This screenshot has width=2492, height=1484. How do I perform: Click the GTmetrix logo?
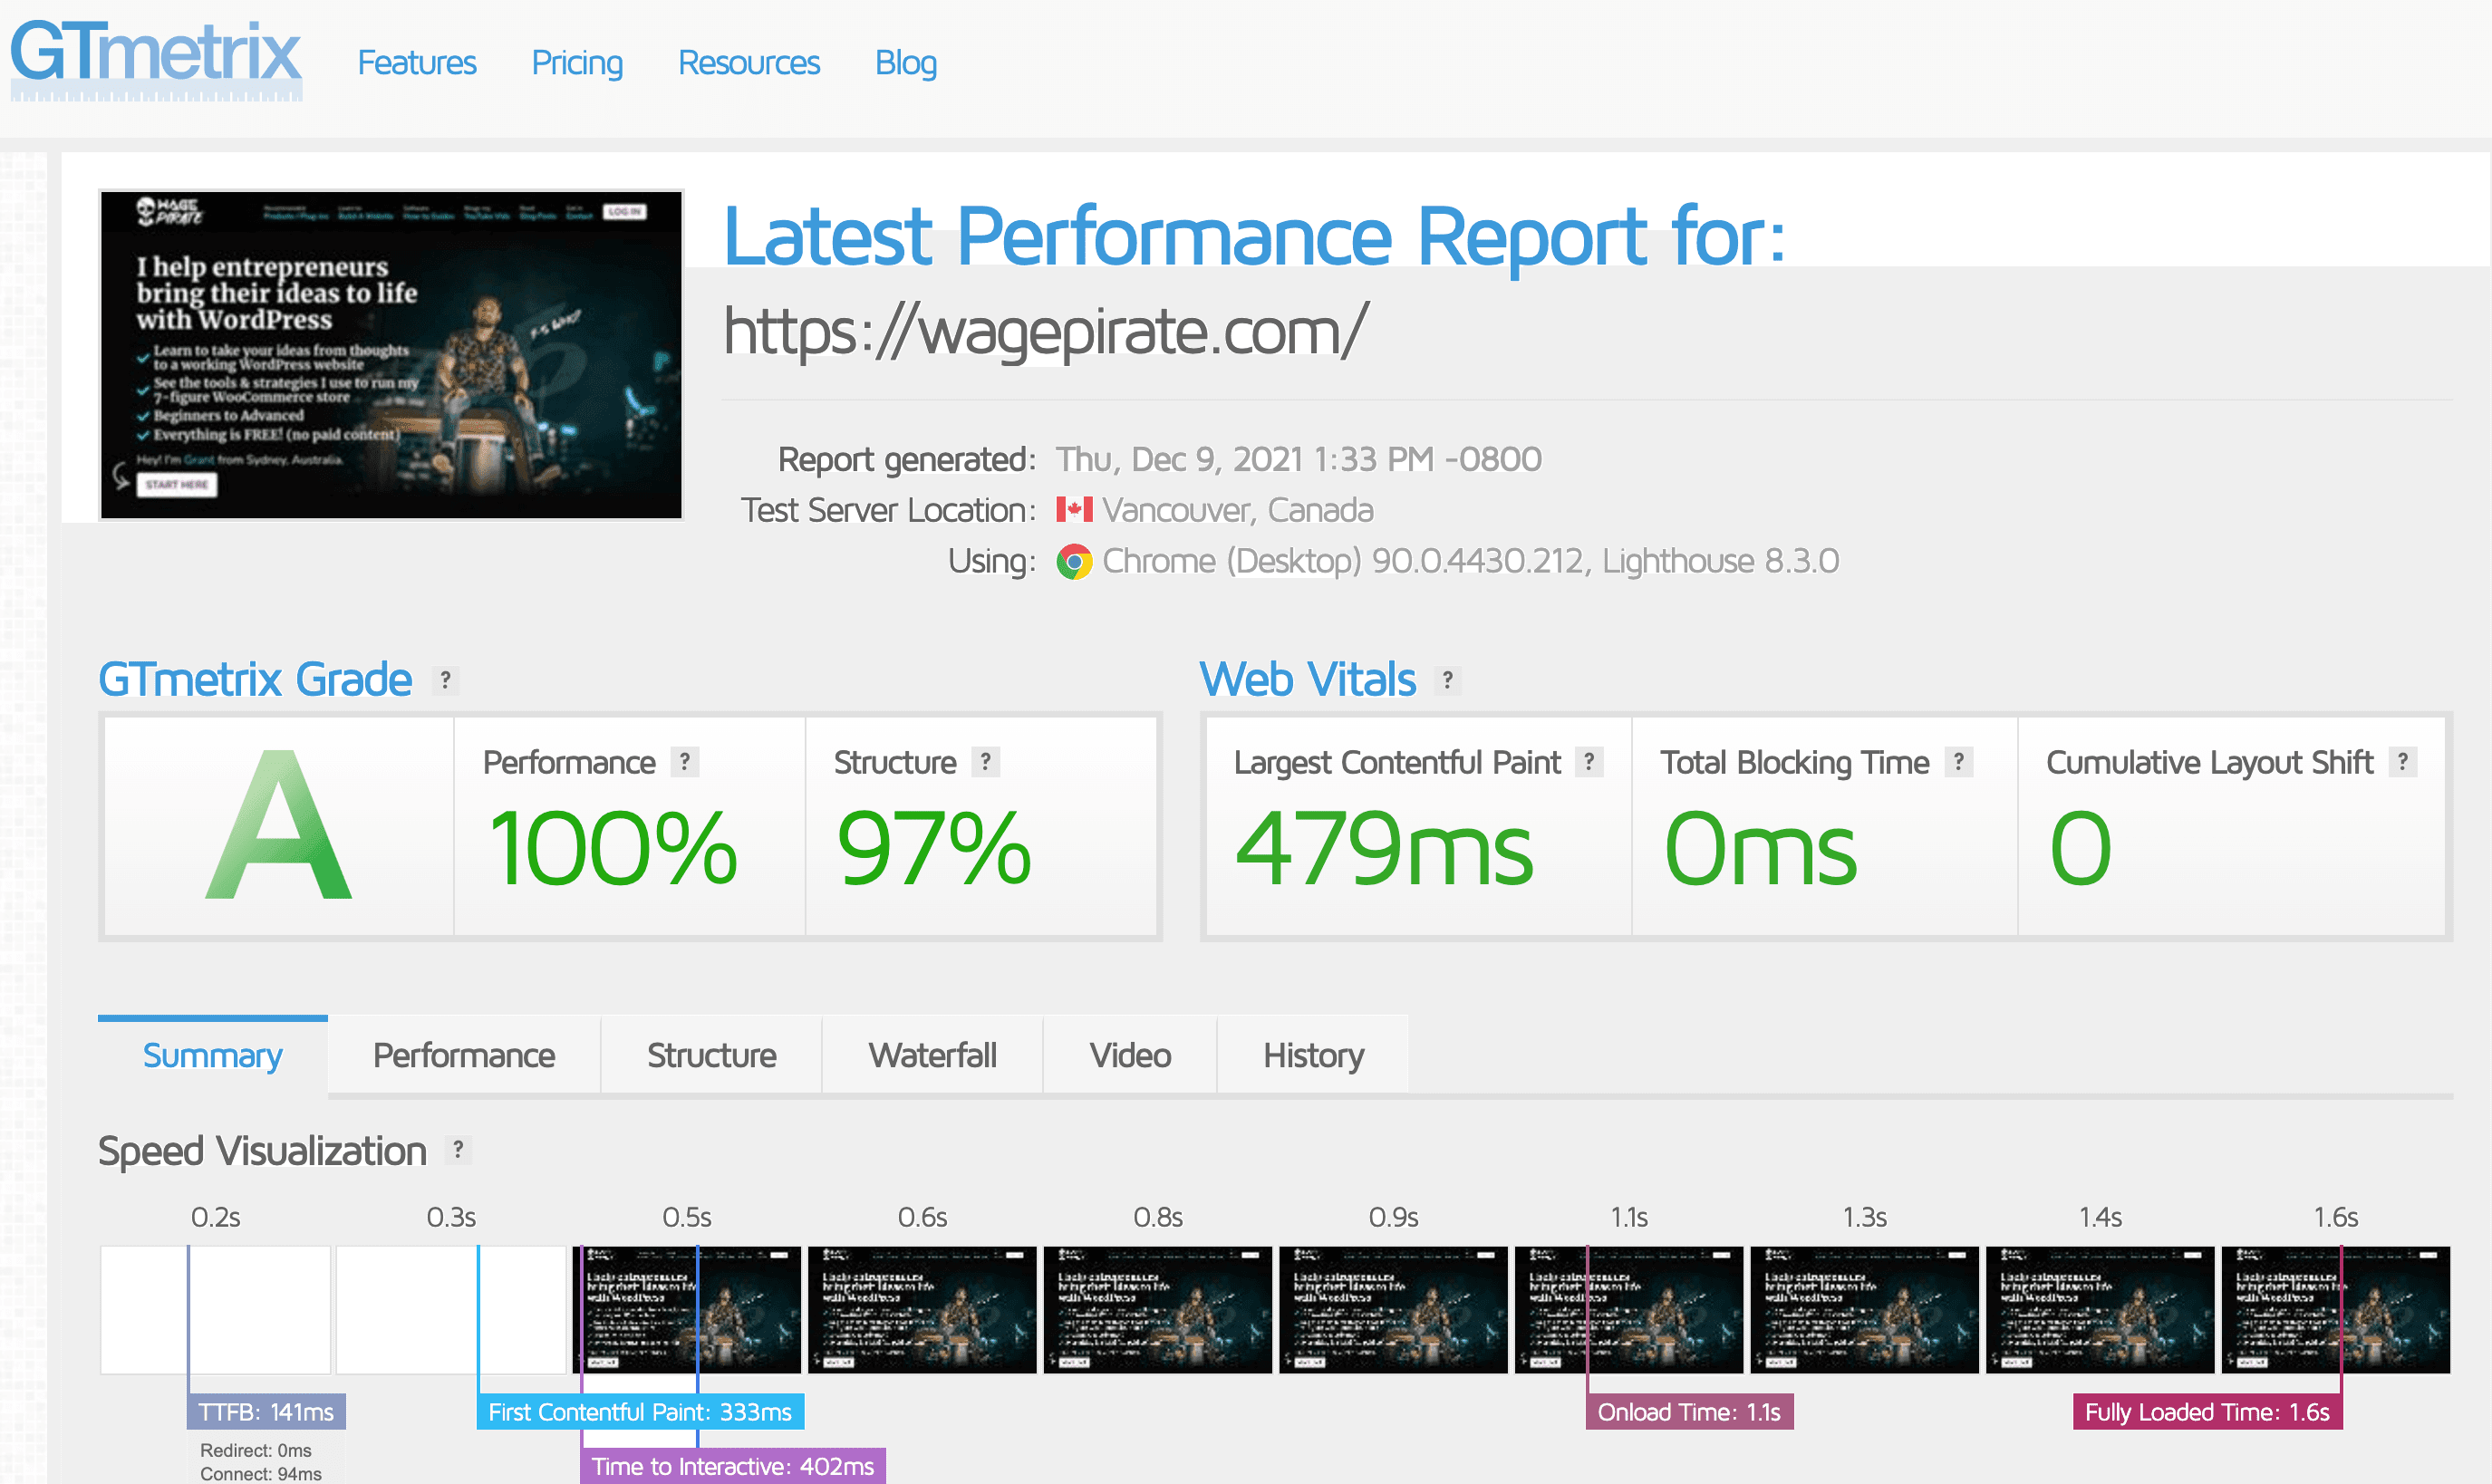click(x=156, y=60)
